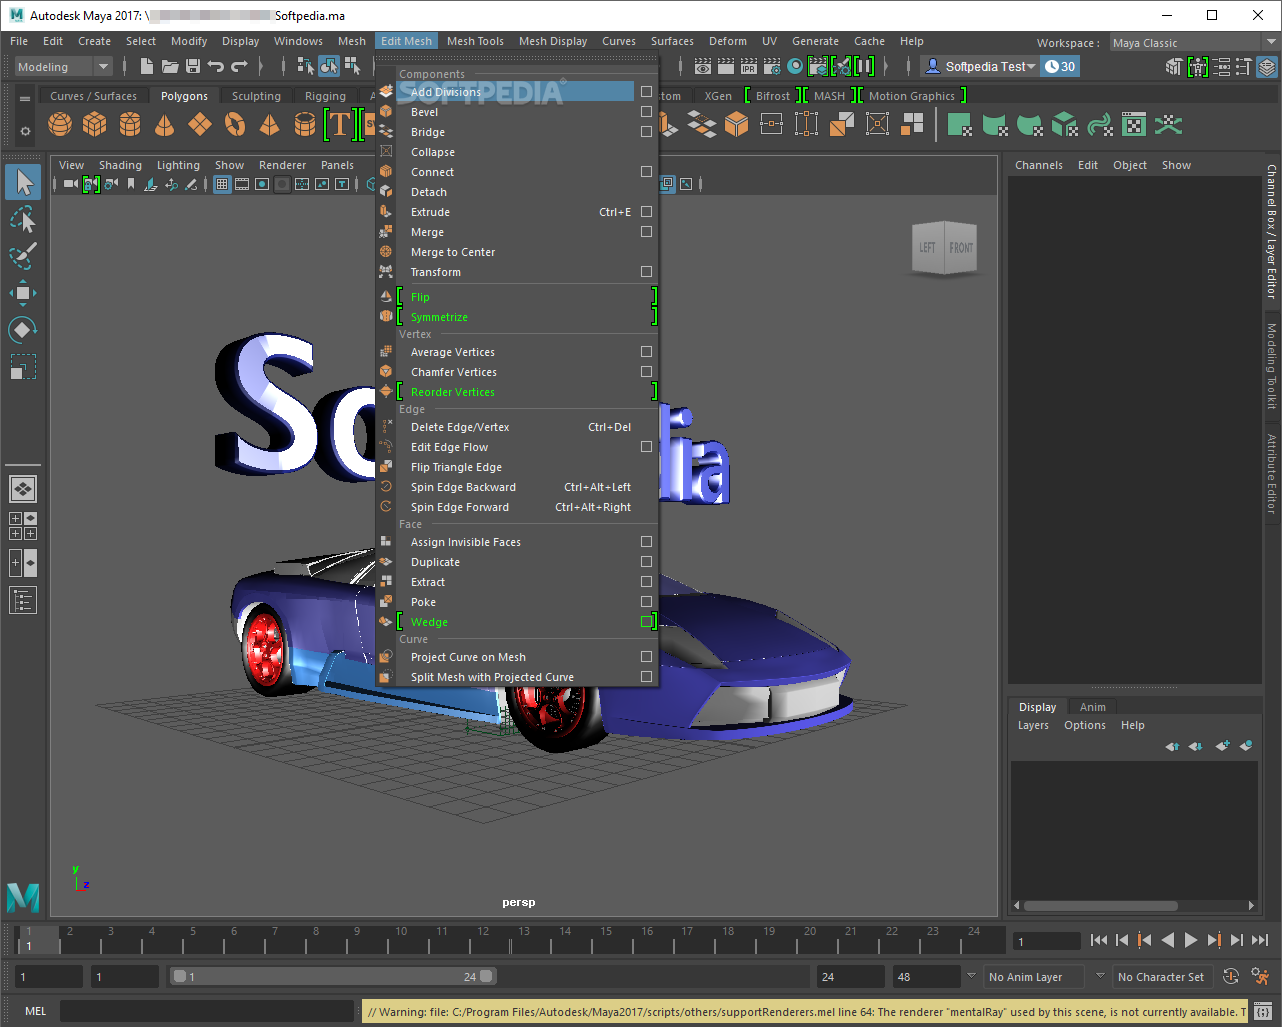Open the Workspace Maya Classic dropdown
The height and width of the screenshot is (1027, 1282).
pos(1194,43)
